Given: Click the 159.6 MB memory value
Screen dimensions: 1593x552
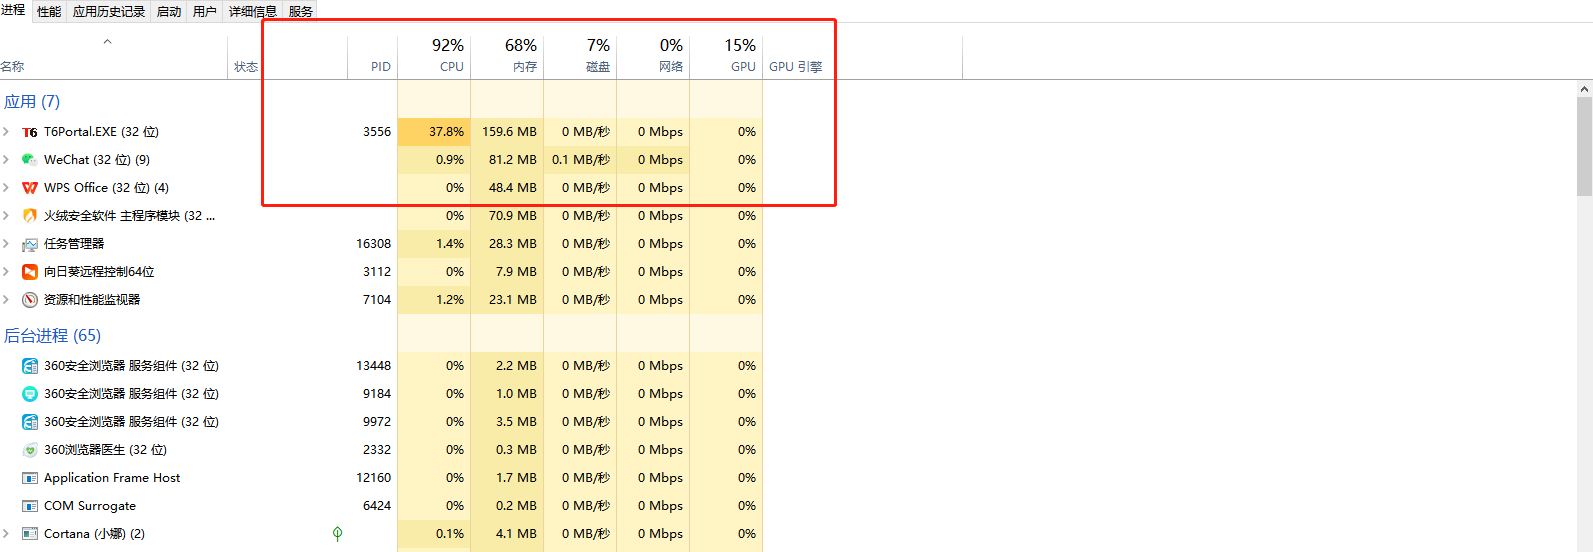Looking at the screenshot, I should pos(509,132).
